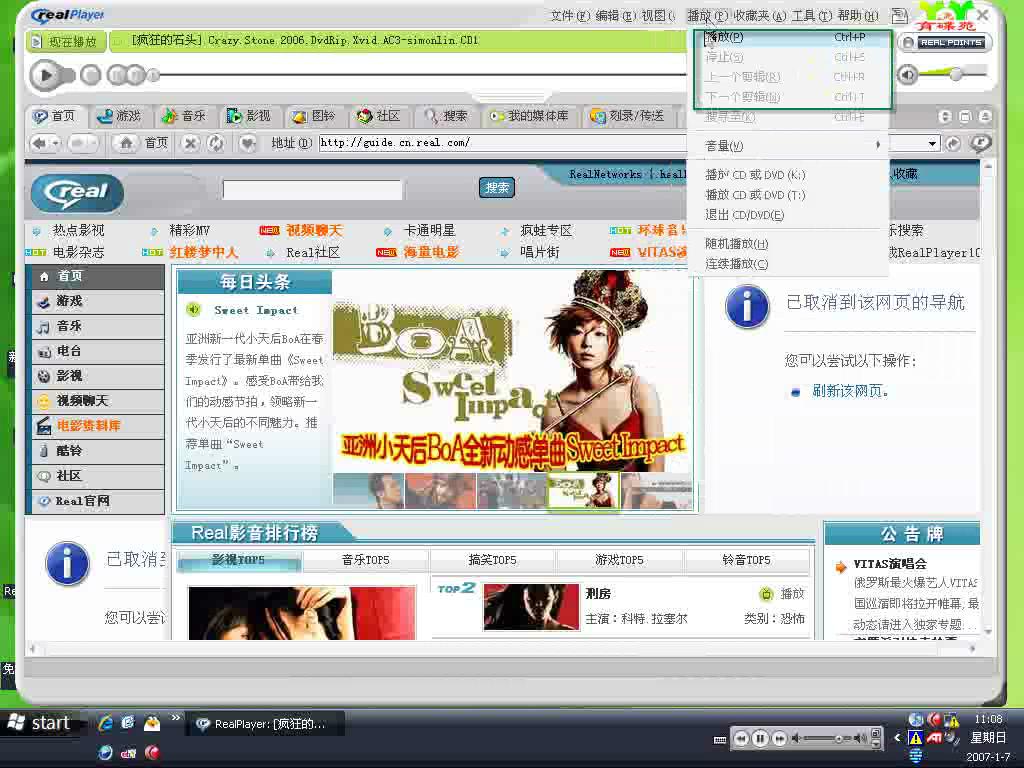1024x768 pixels.
Task: Click the browser back arrow icon
Action: [x=39, y=143]
